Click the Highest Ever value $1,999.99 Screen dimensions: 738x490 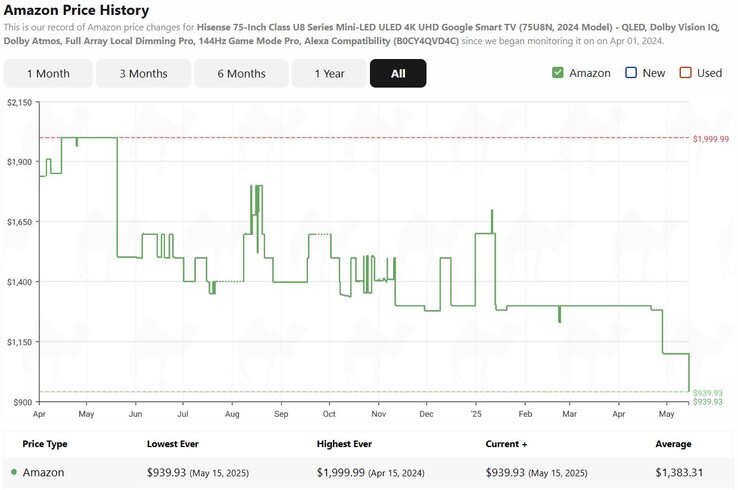(x=341, y=473)
